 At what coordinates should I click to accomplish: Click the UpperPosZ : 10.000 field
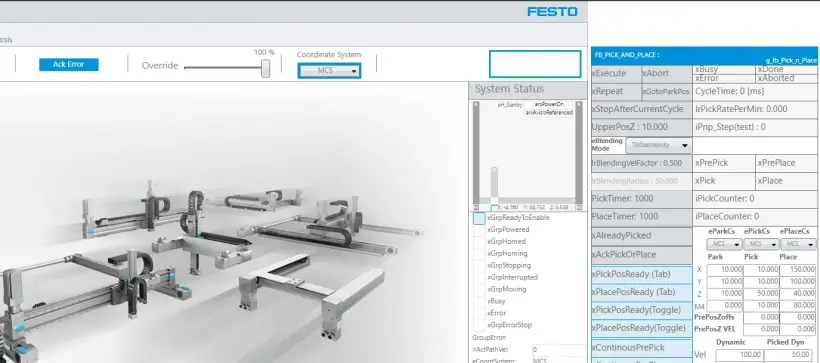click(x=642, y=127)
